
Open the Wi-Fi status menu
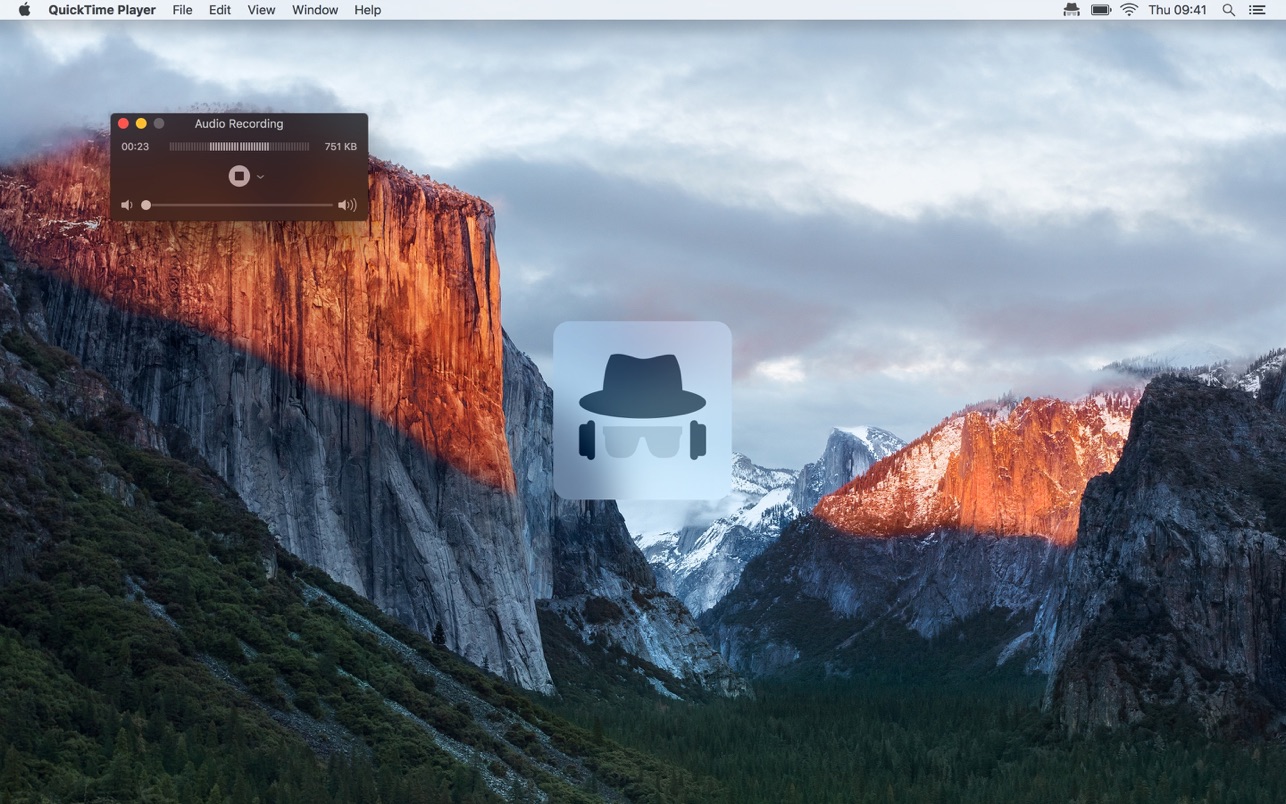(x=1129, y=10)
